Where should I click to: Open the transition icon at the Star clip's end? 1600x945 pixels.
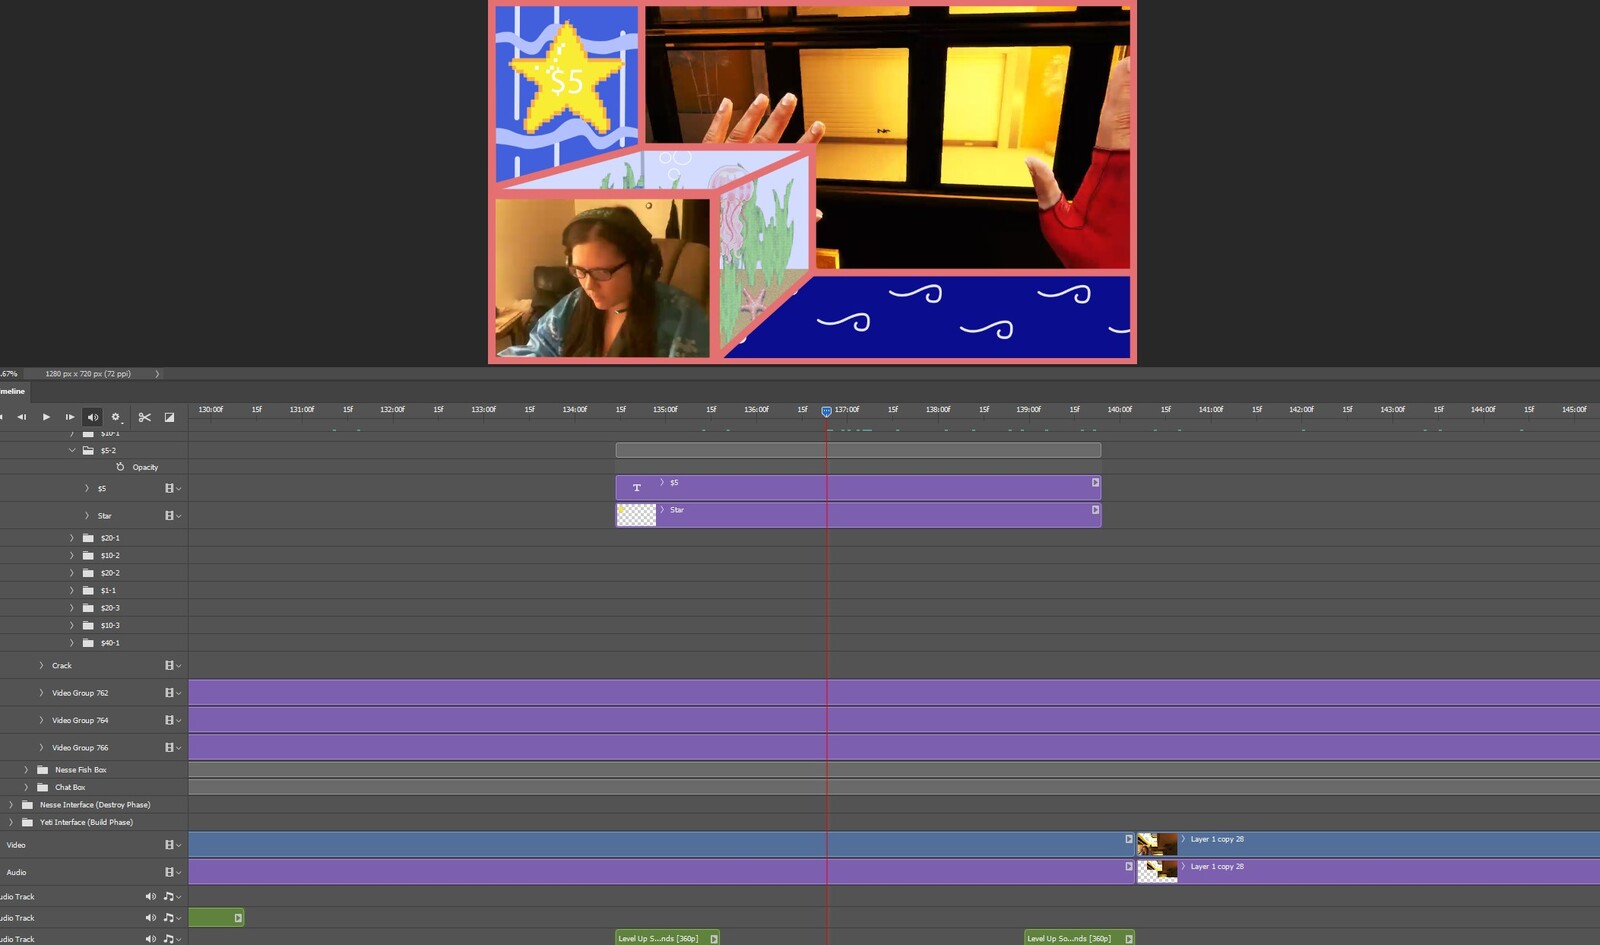coord(1095,509)
